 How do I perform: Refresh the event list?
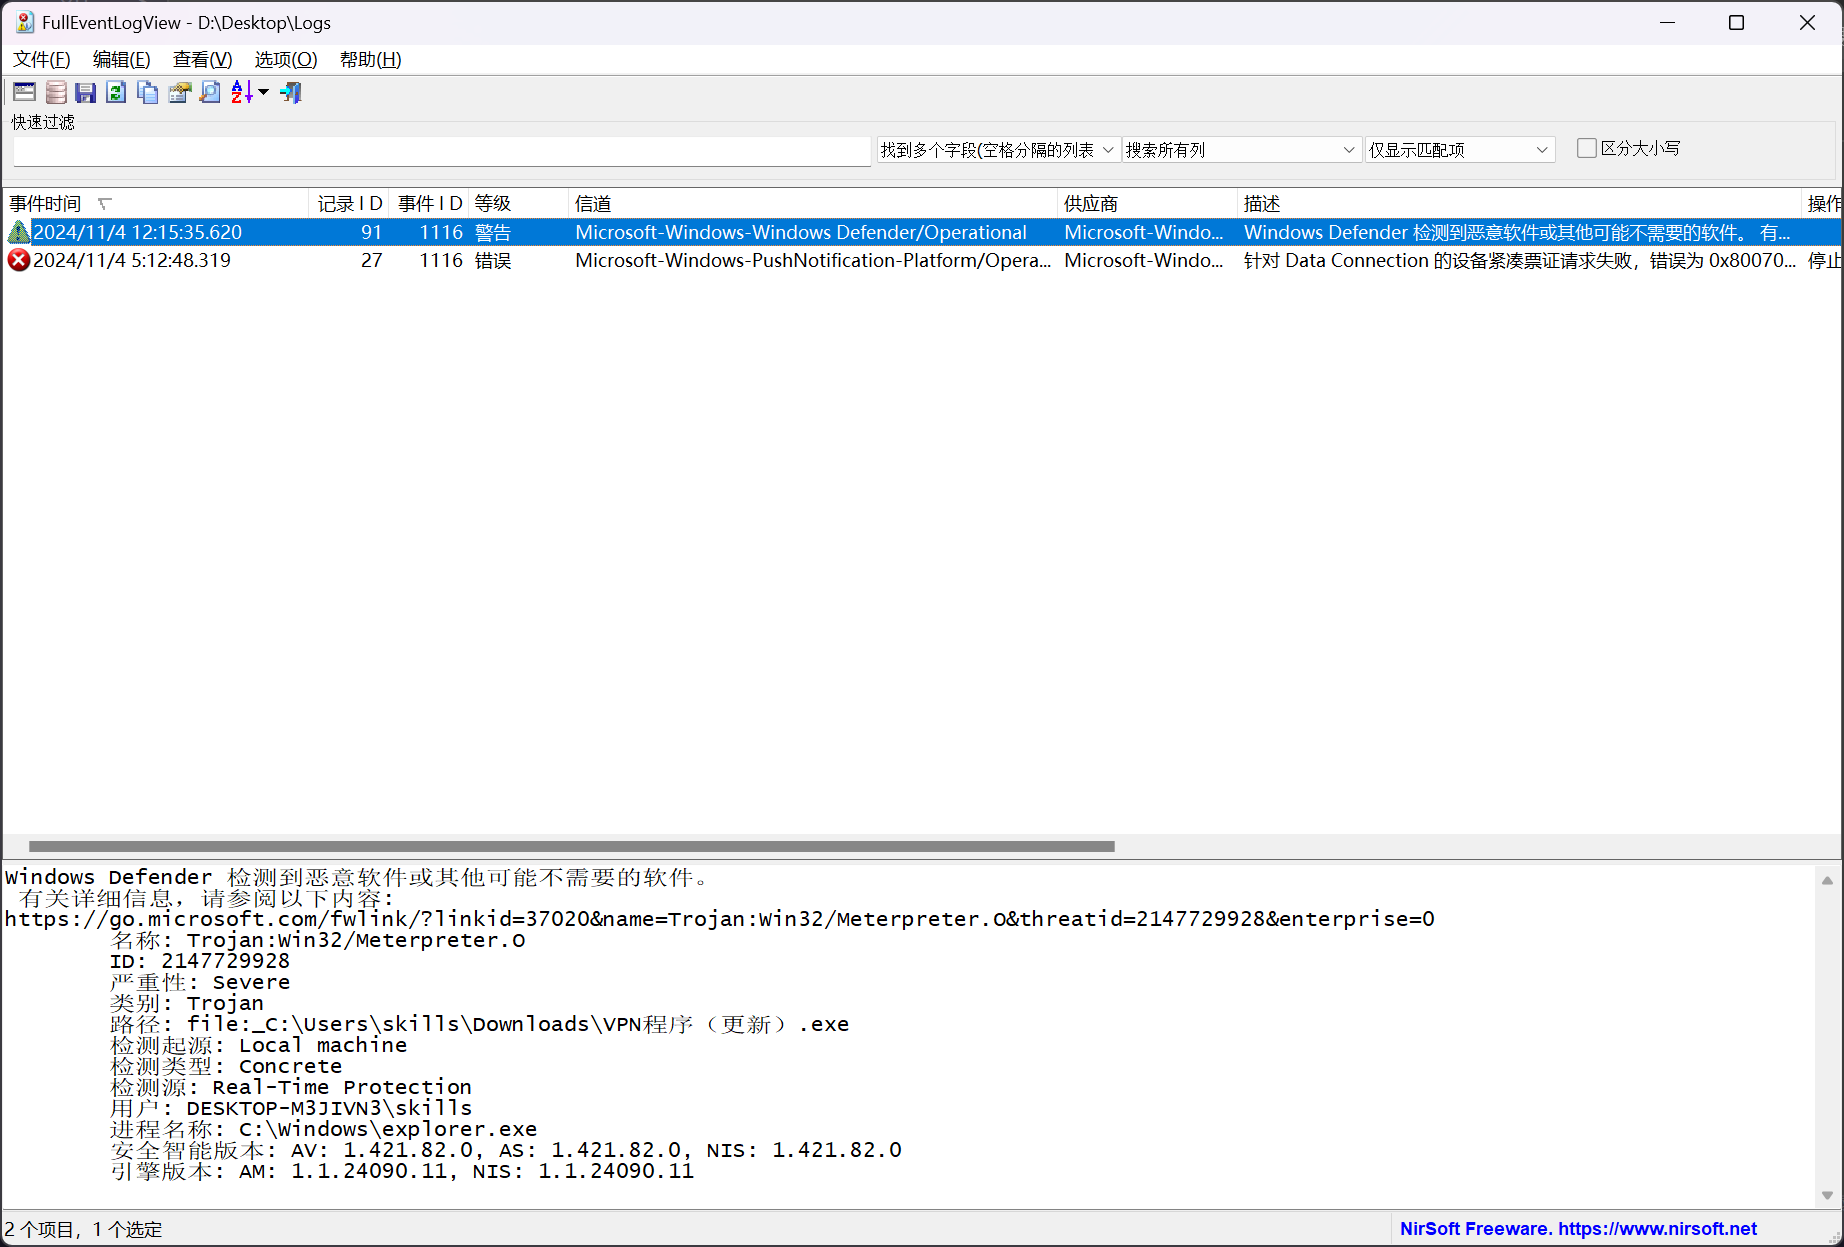click(116, 93)
